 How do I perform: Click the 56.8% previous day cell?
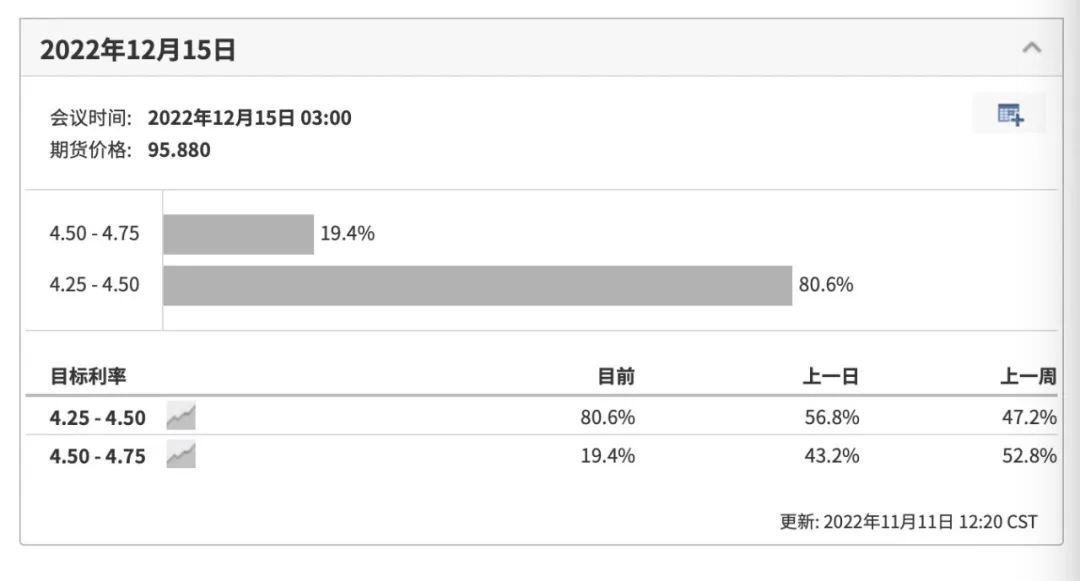pyautogui.click(x=832, y=417)
